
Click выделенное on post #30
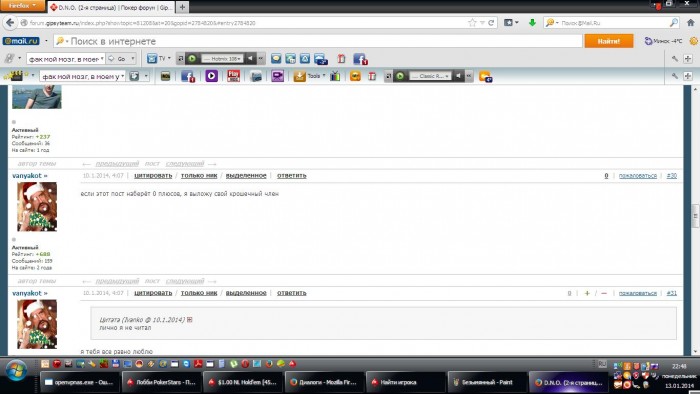pos(246,176)
